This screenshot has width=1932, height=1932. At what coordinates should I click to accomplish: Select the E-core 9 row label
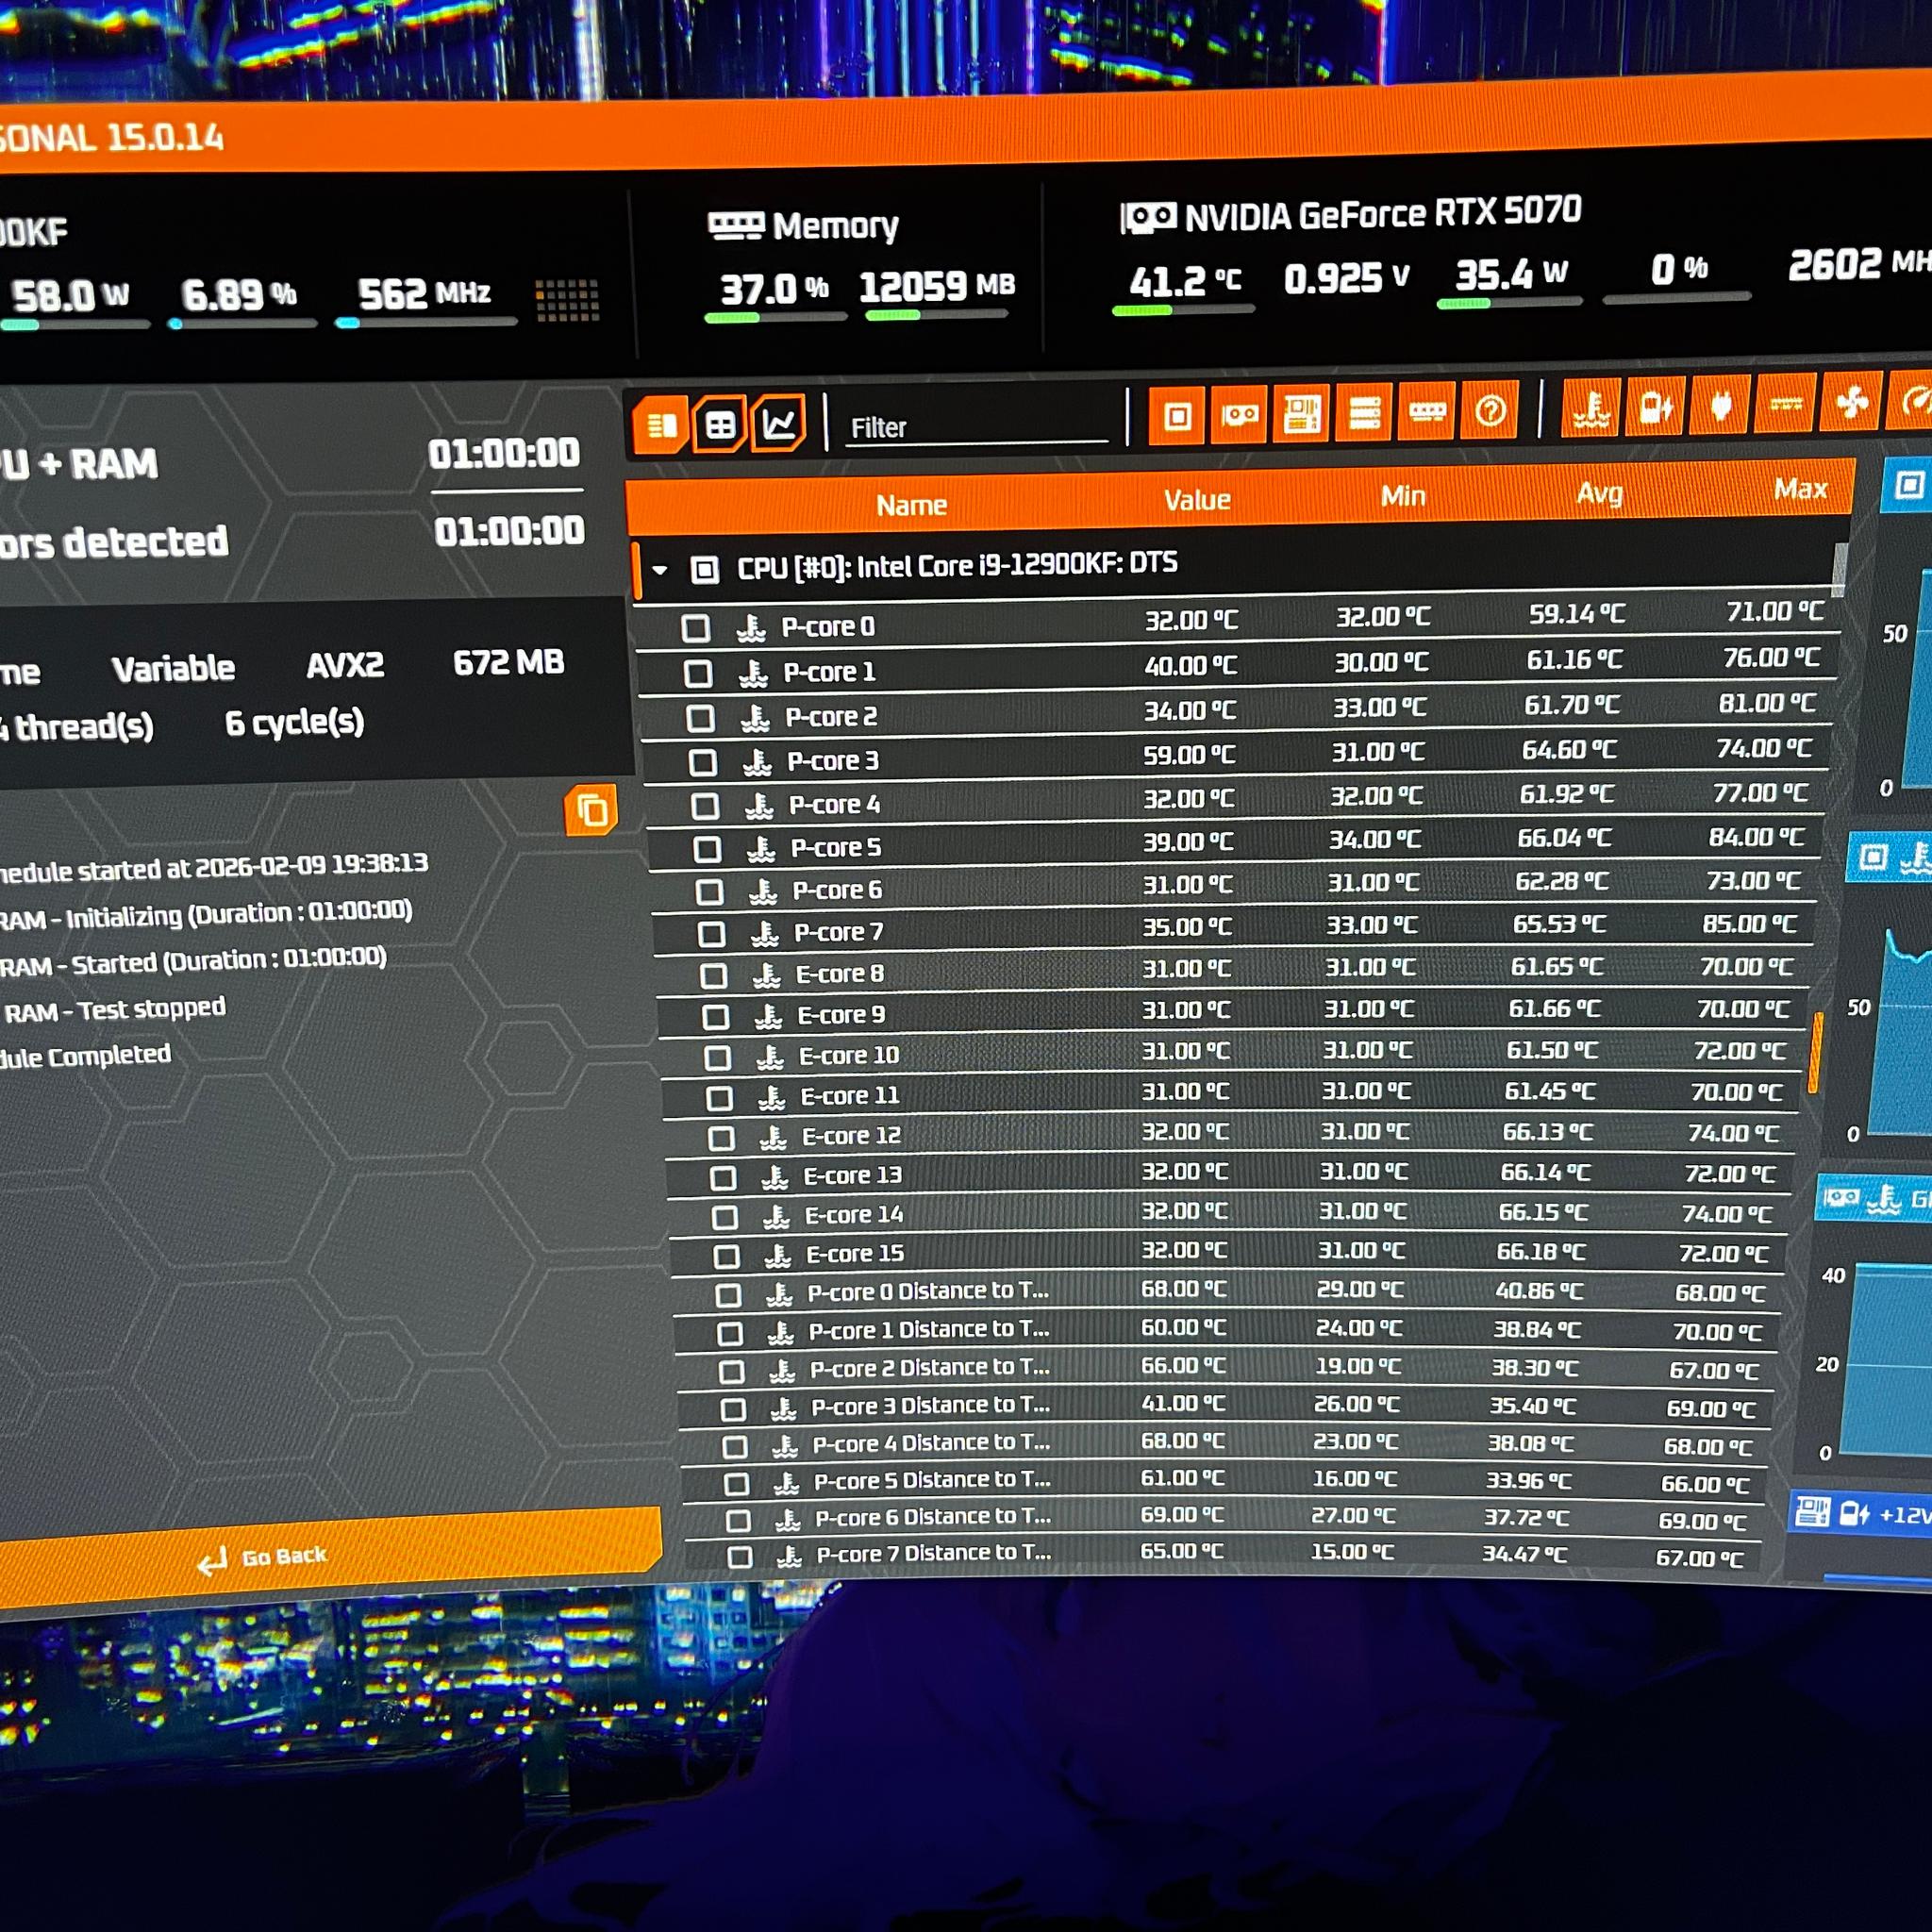[x=841, y=1016]
